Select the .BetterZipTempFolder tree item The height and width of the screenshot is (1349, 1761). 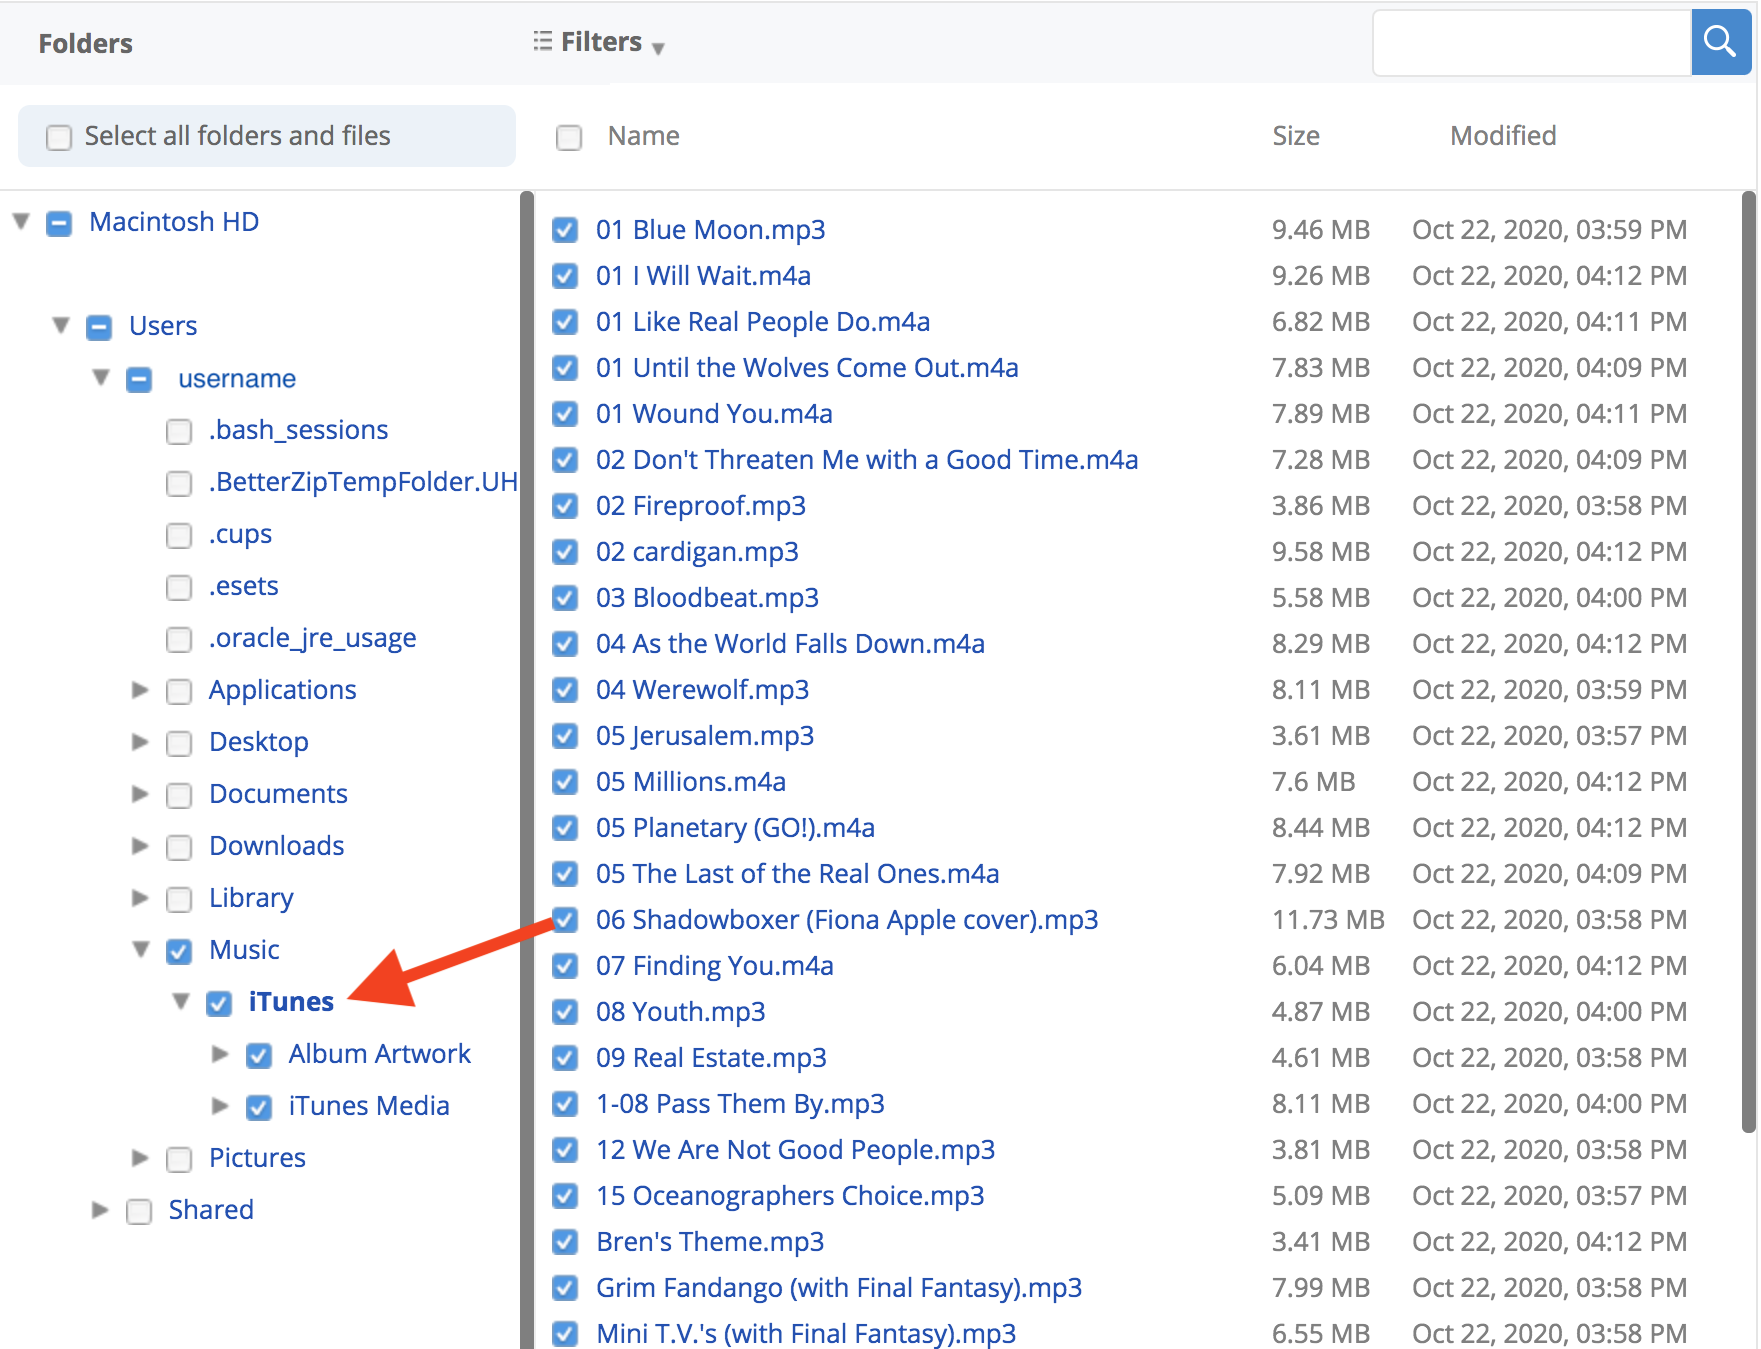(363, 481)
